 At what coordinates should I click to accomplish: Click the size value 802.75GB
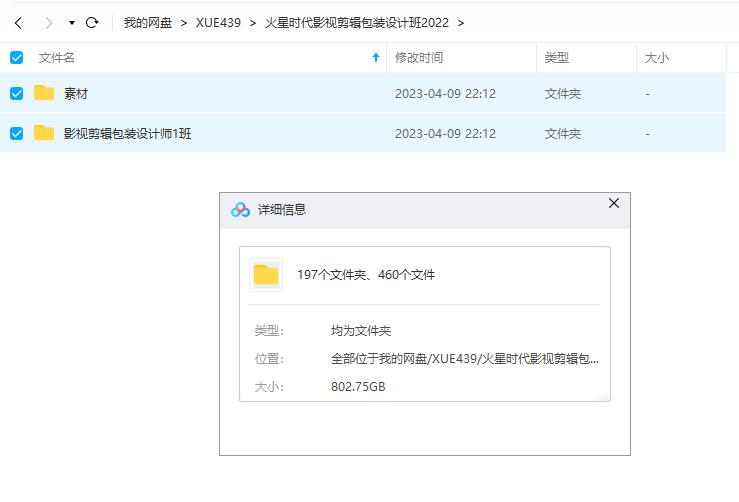point(358,387)
